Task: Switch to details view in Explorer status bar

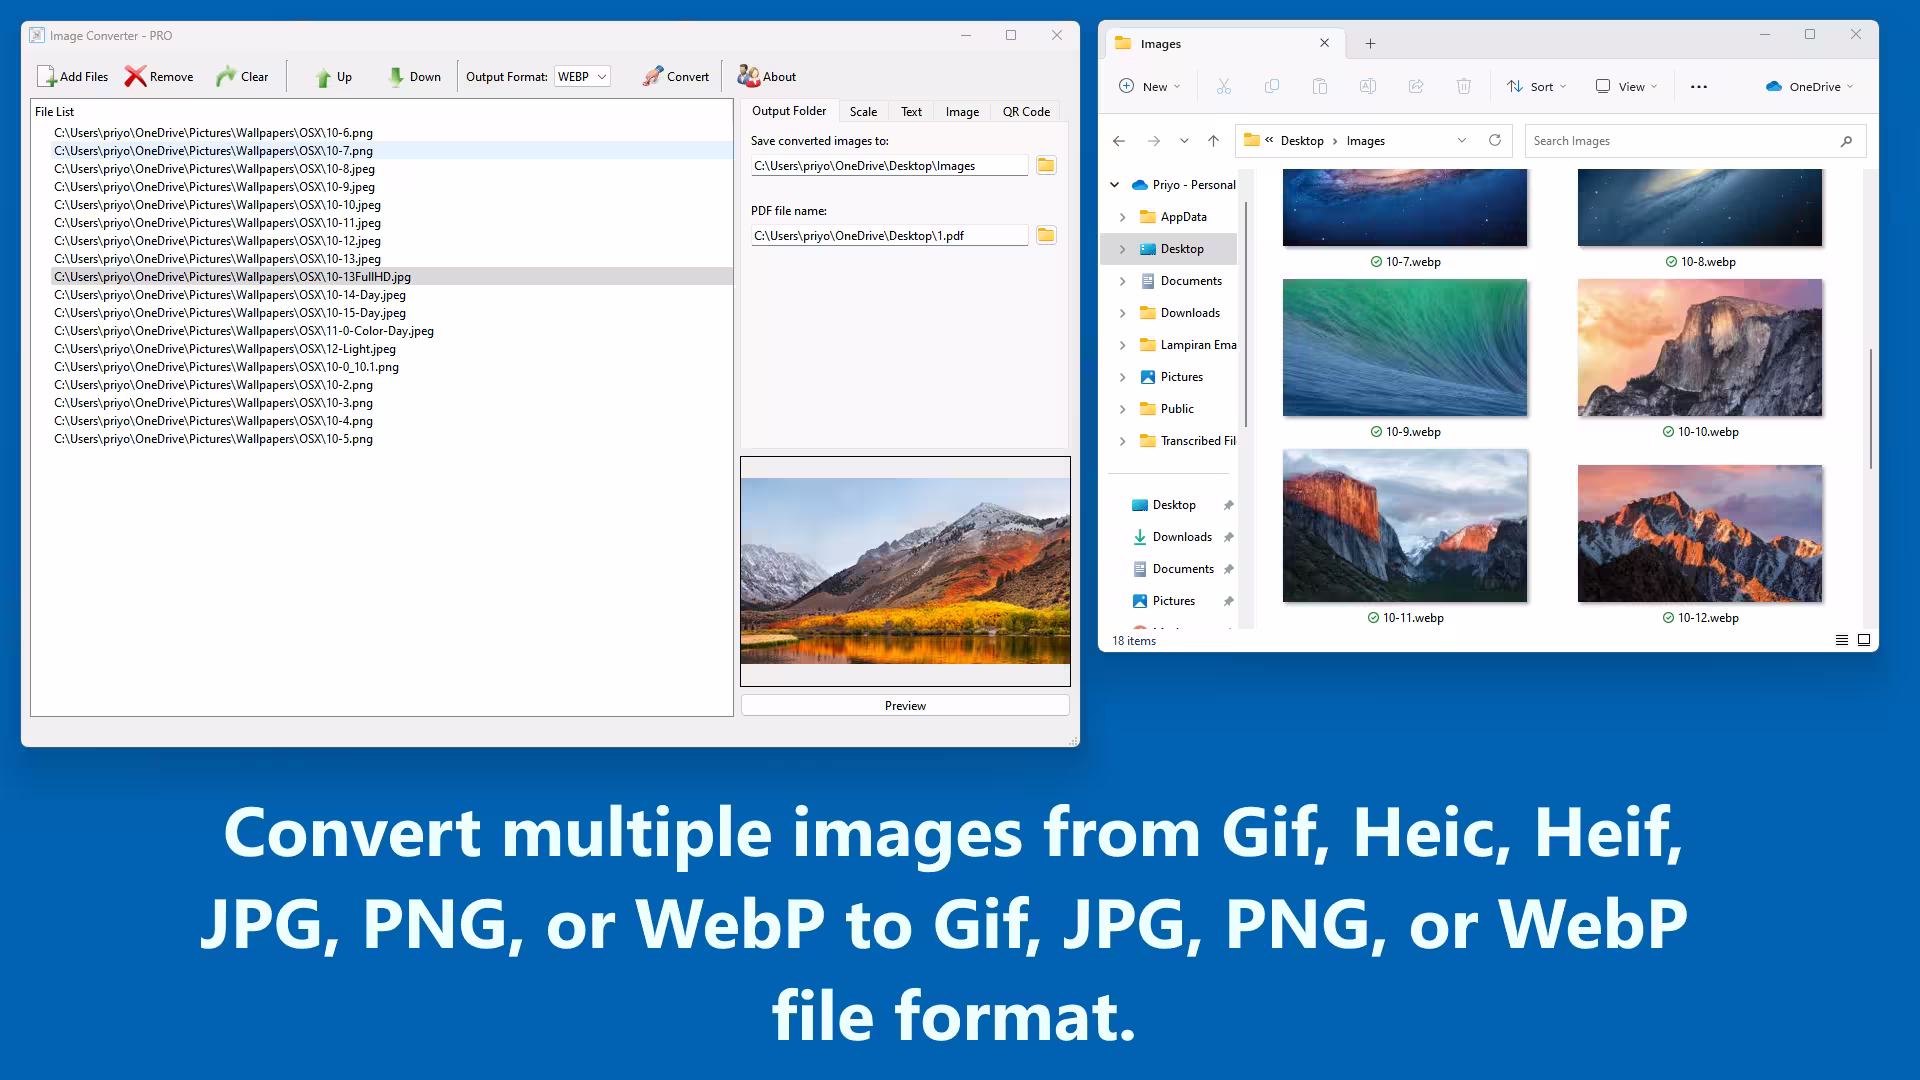Action: tap(1842, 640)
